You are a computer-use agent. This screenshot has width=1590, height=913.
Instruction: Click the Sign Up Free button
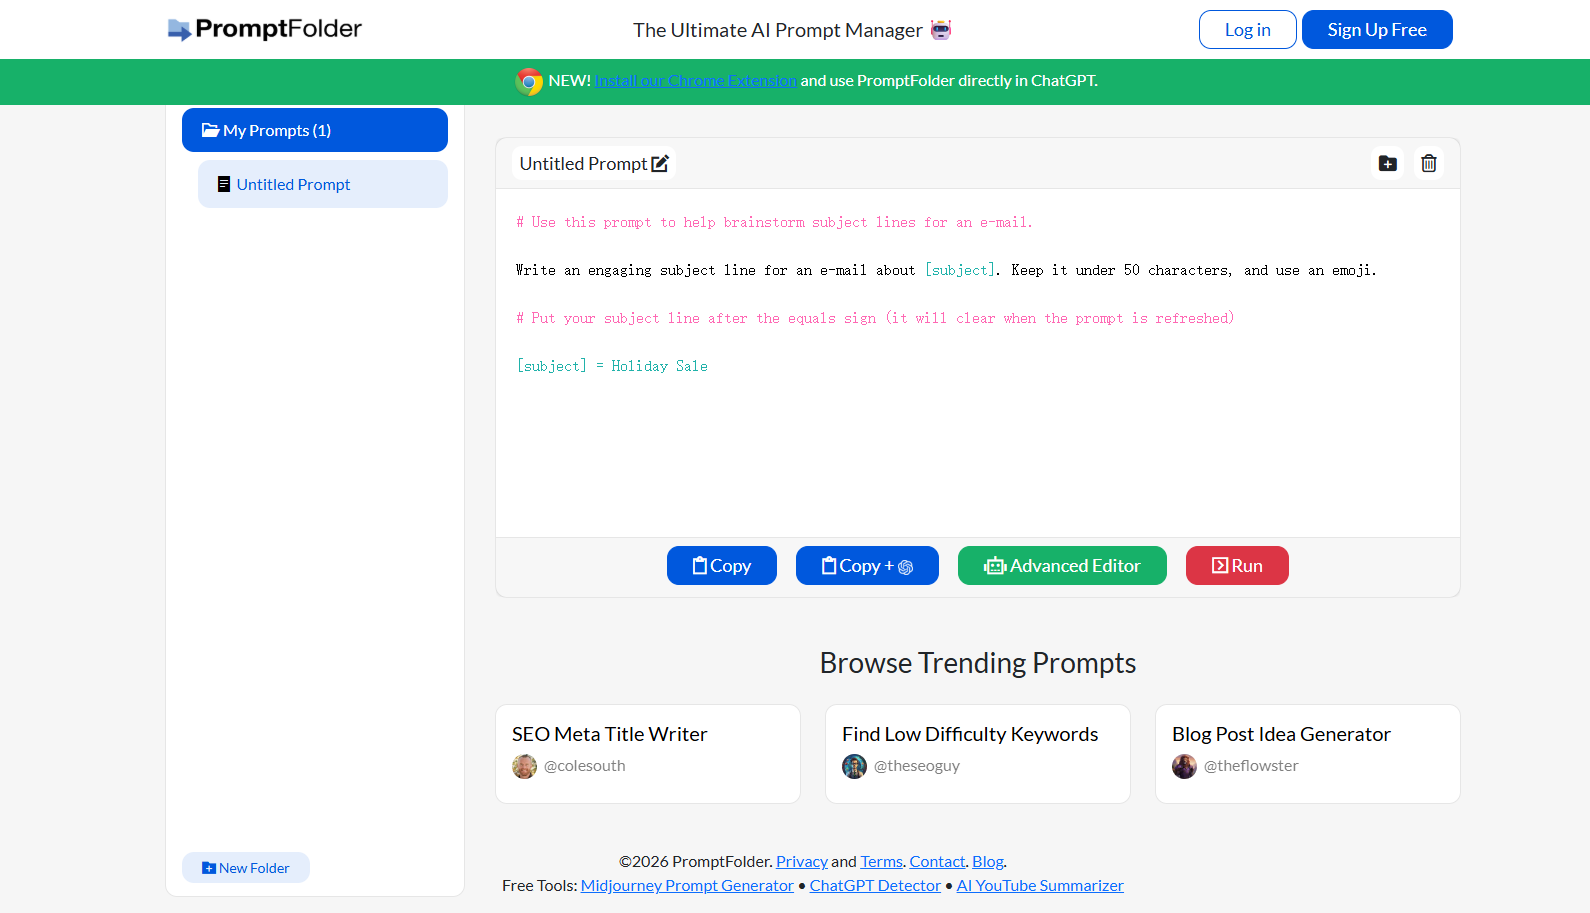click(x=1377, y=30)
